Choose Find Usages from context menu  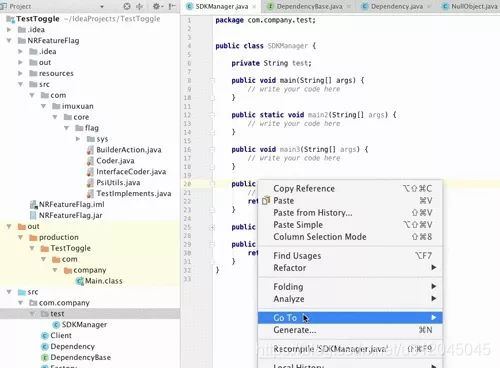pyautogui.click(x=350, y=256)
